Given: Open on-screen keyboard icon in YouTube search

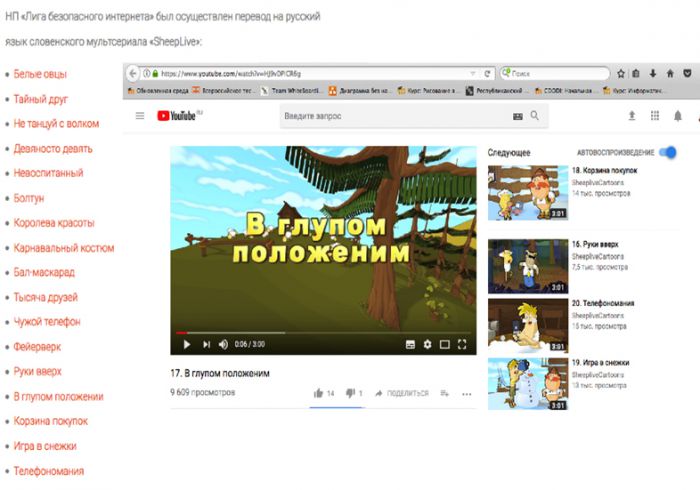Looking at the screenshot, I should (x=518, y=116).
